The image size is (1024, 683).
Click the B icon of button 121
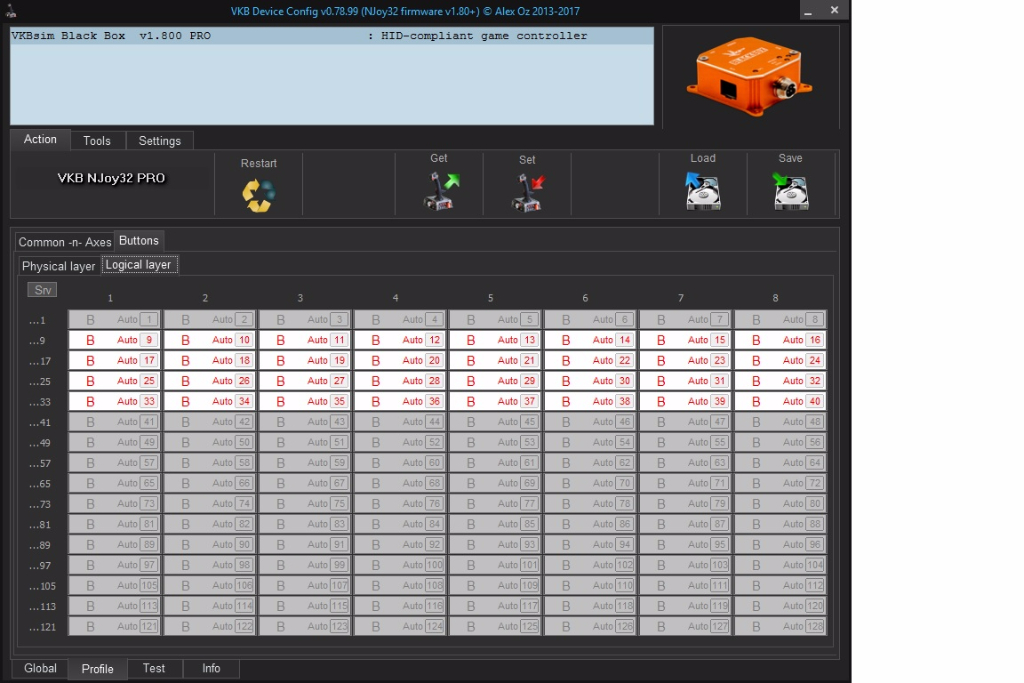(x=90, y=626)
